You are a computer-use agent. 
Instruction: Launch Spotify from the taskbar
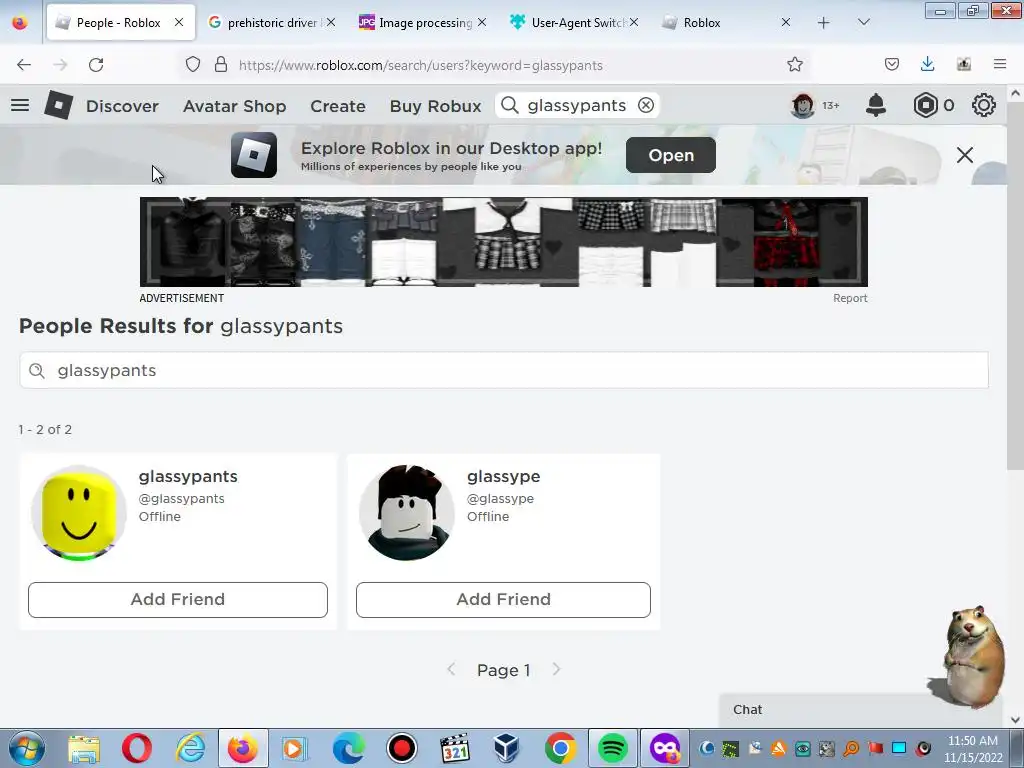(613, 748)
